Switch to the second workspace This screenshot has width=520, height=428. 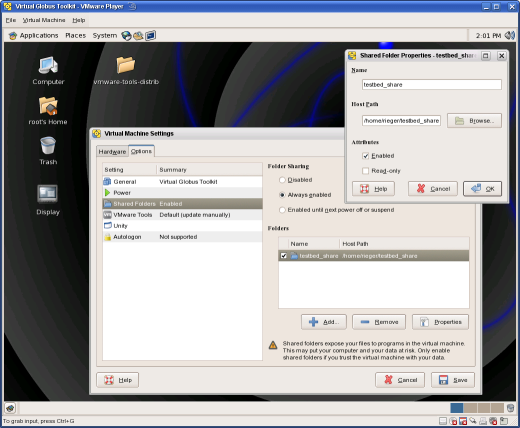pyautogui.click(x=470, y=408)
